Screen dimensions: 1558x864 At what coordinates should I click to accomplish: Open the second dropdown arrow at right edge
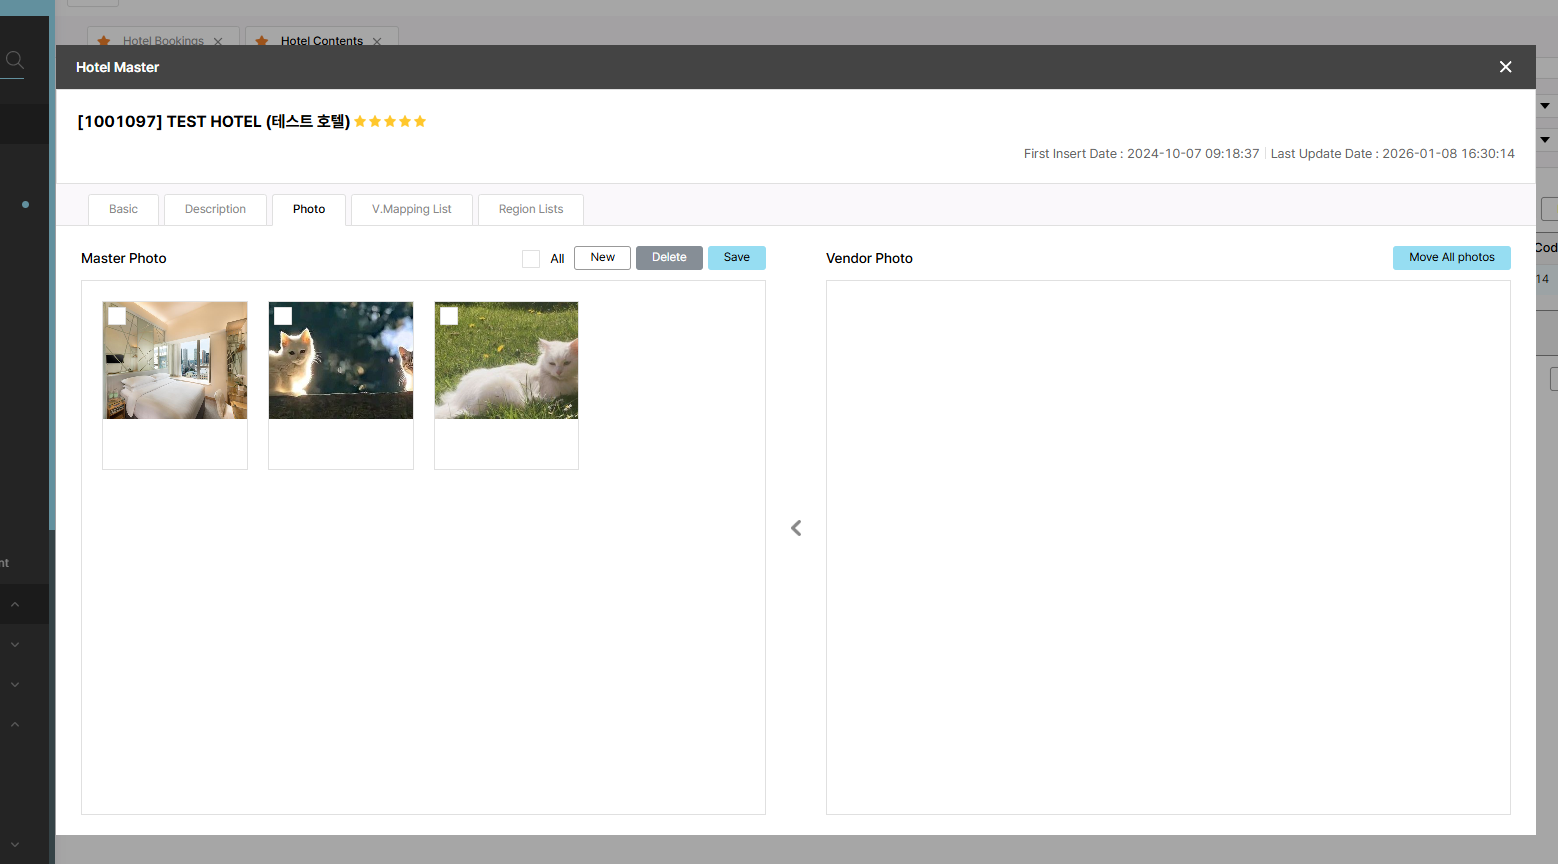[x=1545, y=140]
